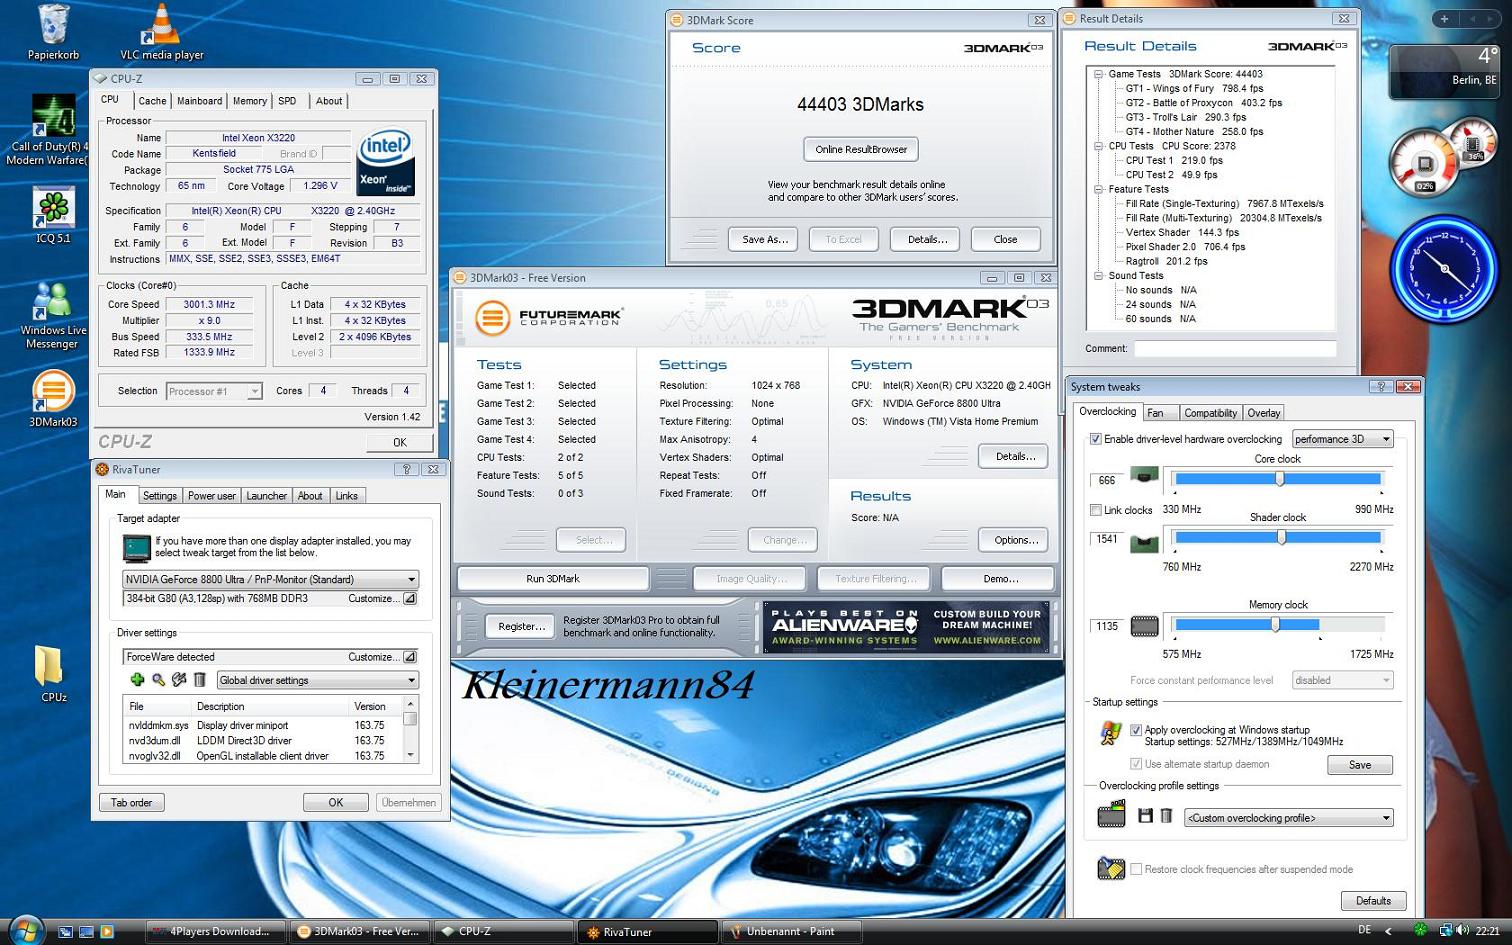Toggle Apply overclocking at Windows startup
This screenshot has width=1512, height=945.
[1136, 730]
